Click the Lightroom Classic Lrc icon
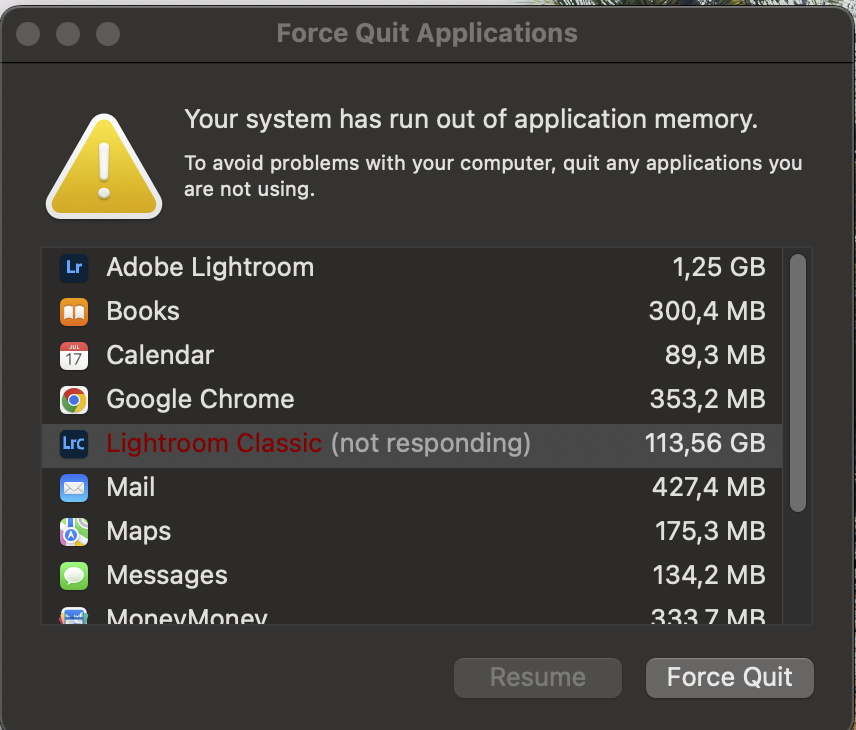The width and height of the screenshot is (856, 730). click(74, 443)
